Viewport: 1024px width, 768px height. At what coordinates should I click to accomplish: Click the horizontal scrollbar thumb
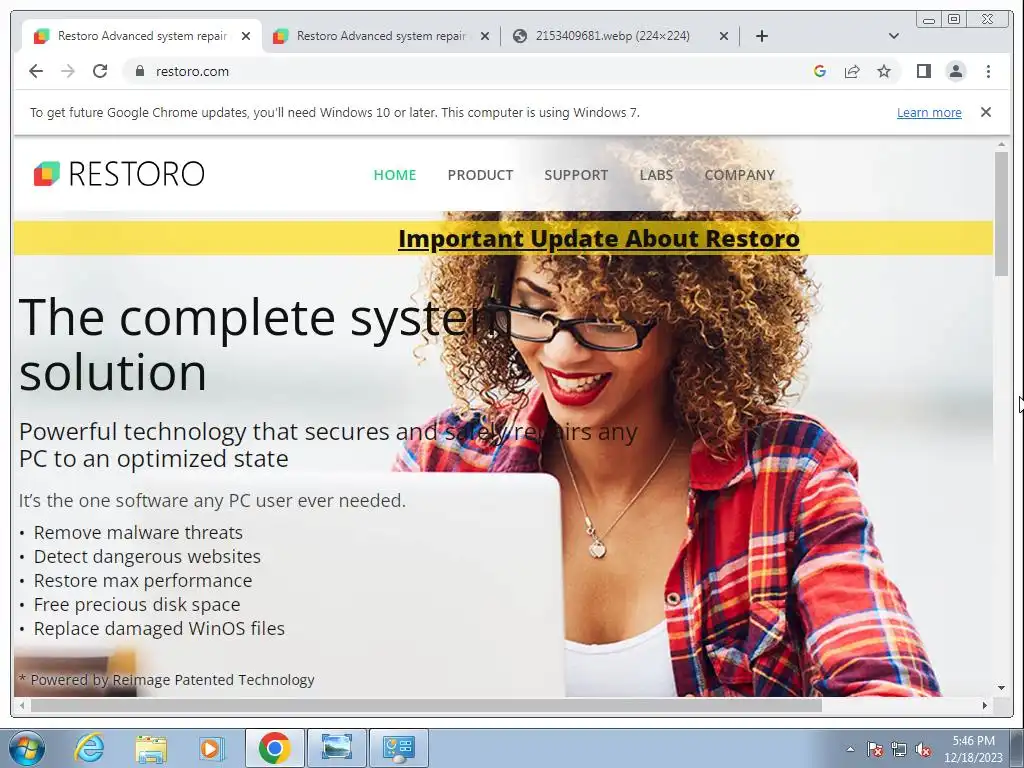coord(426,705)
